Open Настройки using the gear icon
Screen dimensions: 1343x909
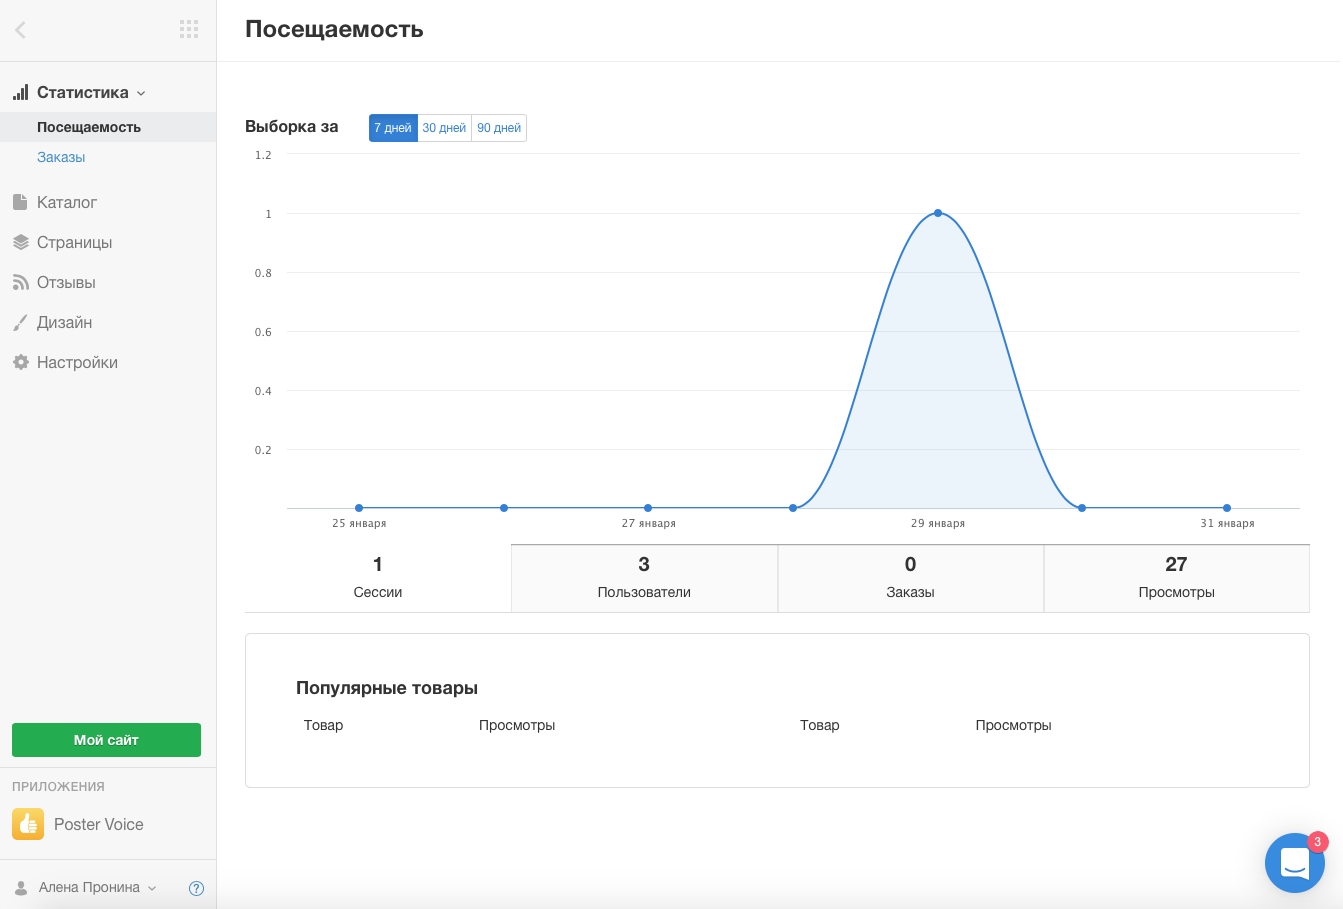[x=20, y=362]
